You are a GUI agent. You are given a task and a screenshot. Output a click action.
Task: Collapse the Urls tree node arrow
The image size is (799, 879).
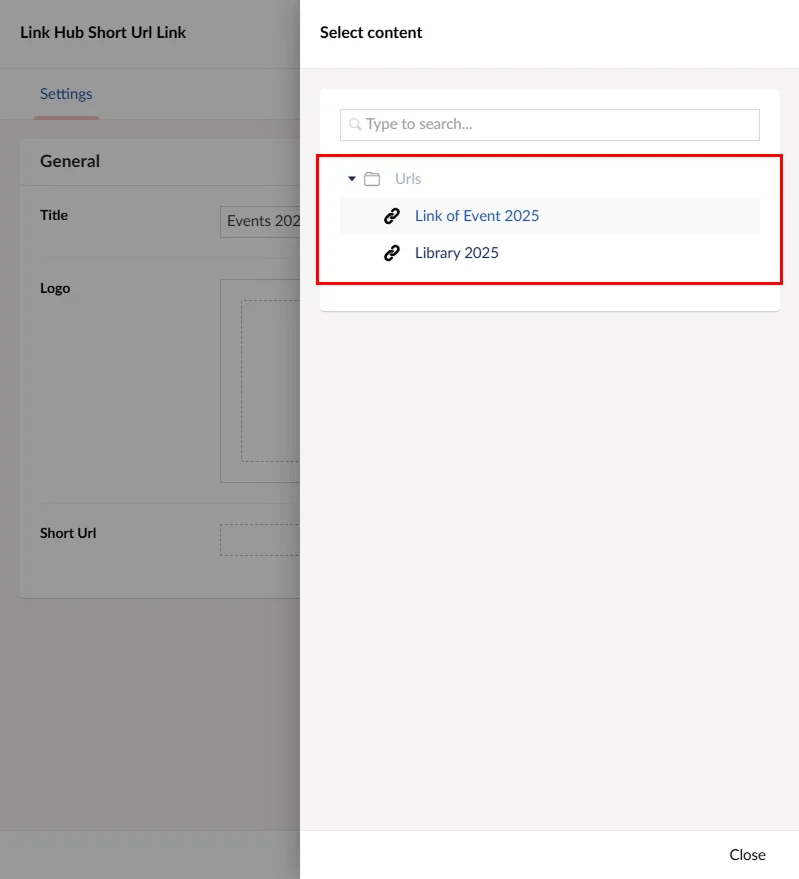point(352,179)
